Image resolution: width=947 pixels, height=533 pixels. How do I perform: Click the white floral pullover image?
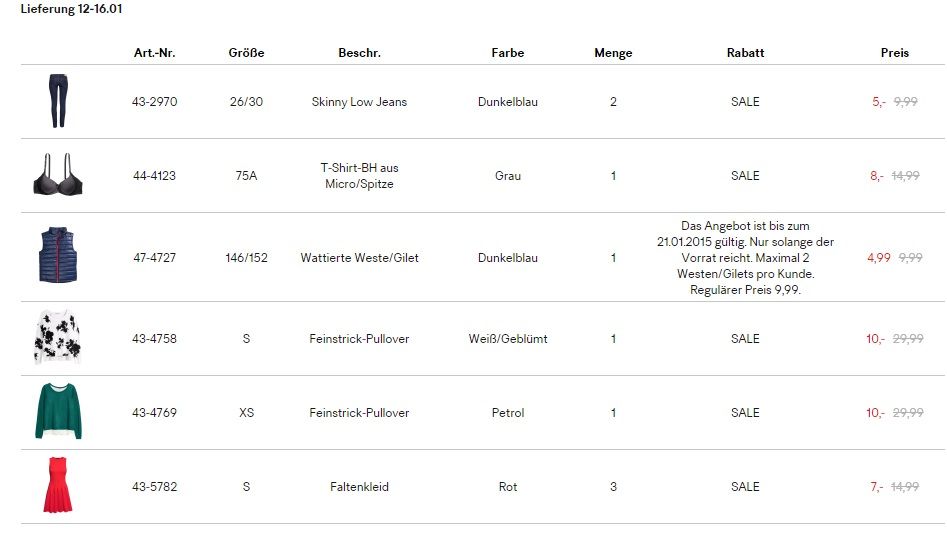(x=56, y=338)
